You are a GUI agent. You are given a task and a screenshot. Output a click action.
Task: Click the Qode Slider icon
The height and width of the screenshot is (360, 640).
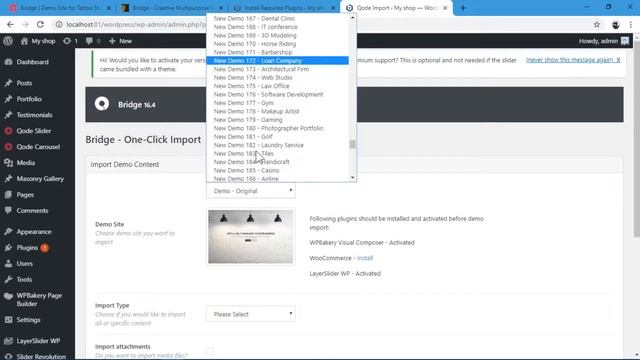tap(8, 131)
